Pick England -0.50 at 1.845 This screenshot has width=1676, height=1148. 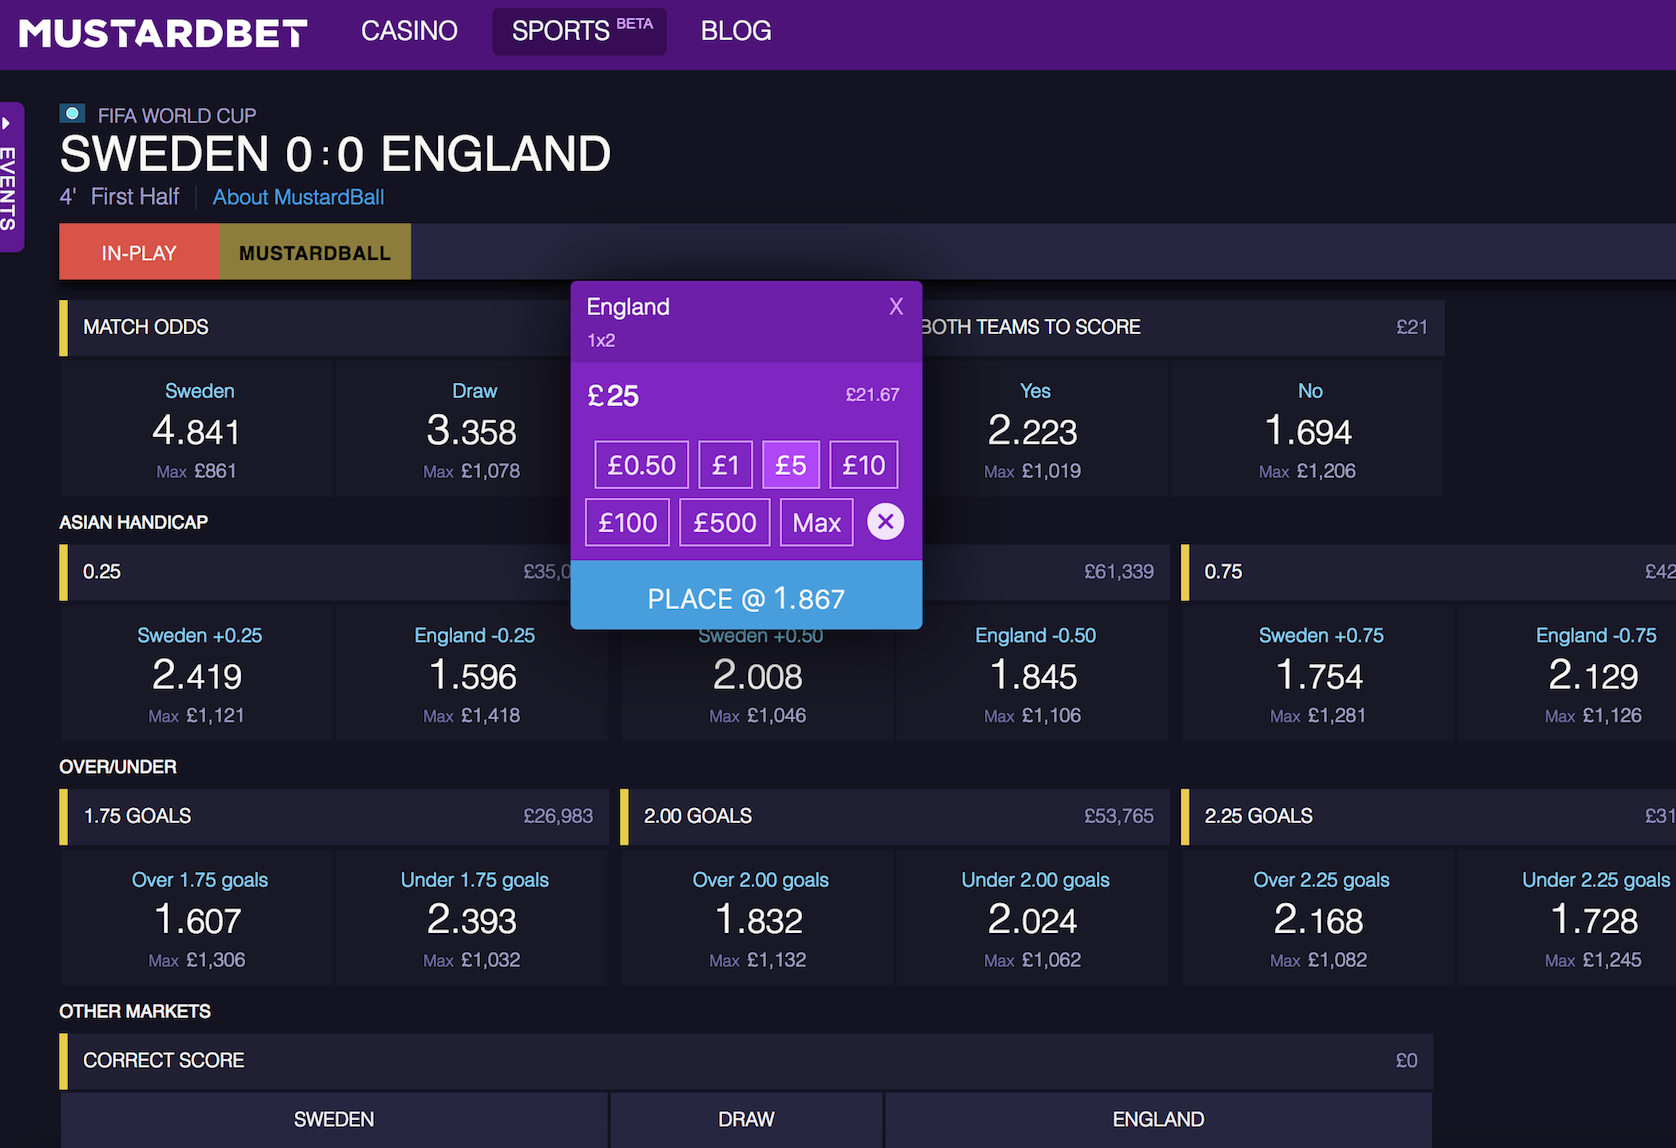(1033, 673)
